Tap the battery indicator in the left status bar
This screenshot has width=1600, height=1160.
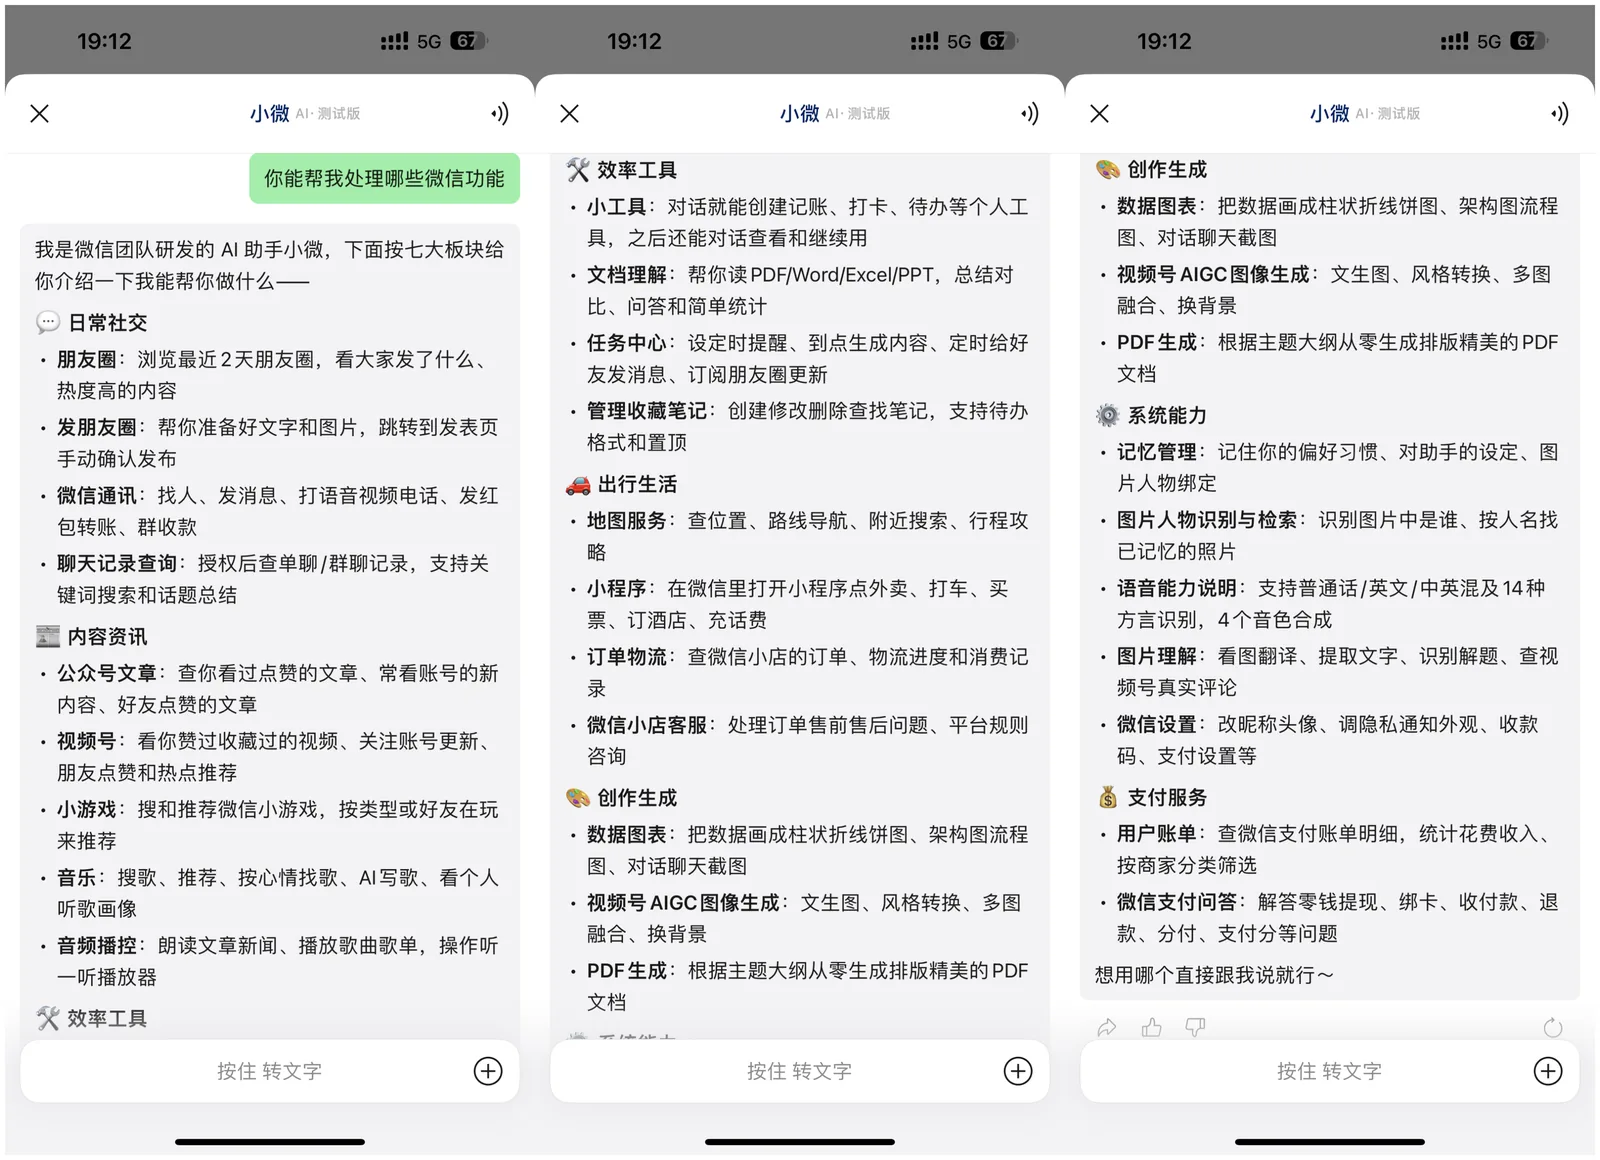click(x=469, y=41)
